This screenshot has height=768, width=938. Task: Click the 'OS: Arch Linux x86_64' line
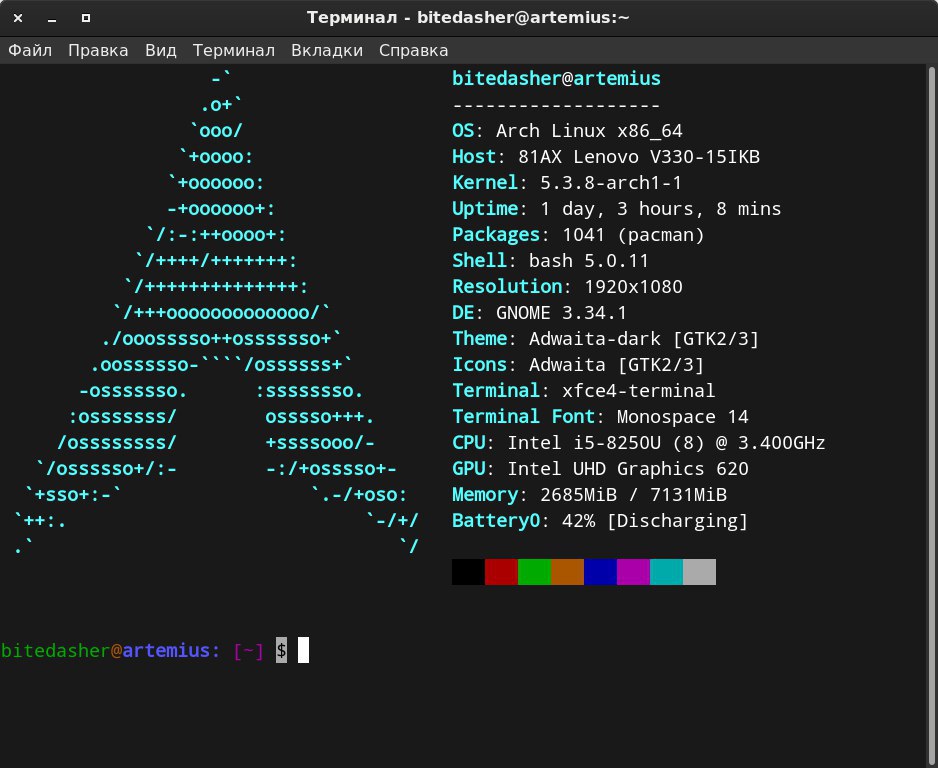click(567, 130)
